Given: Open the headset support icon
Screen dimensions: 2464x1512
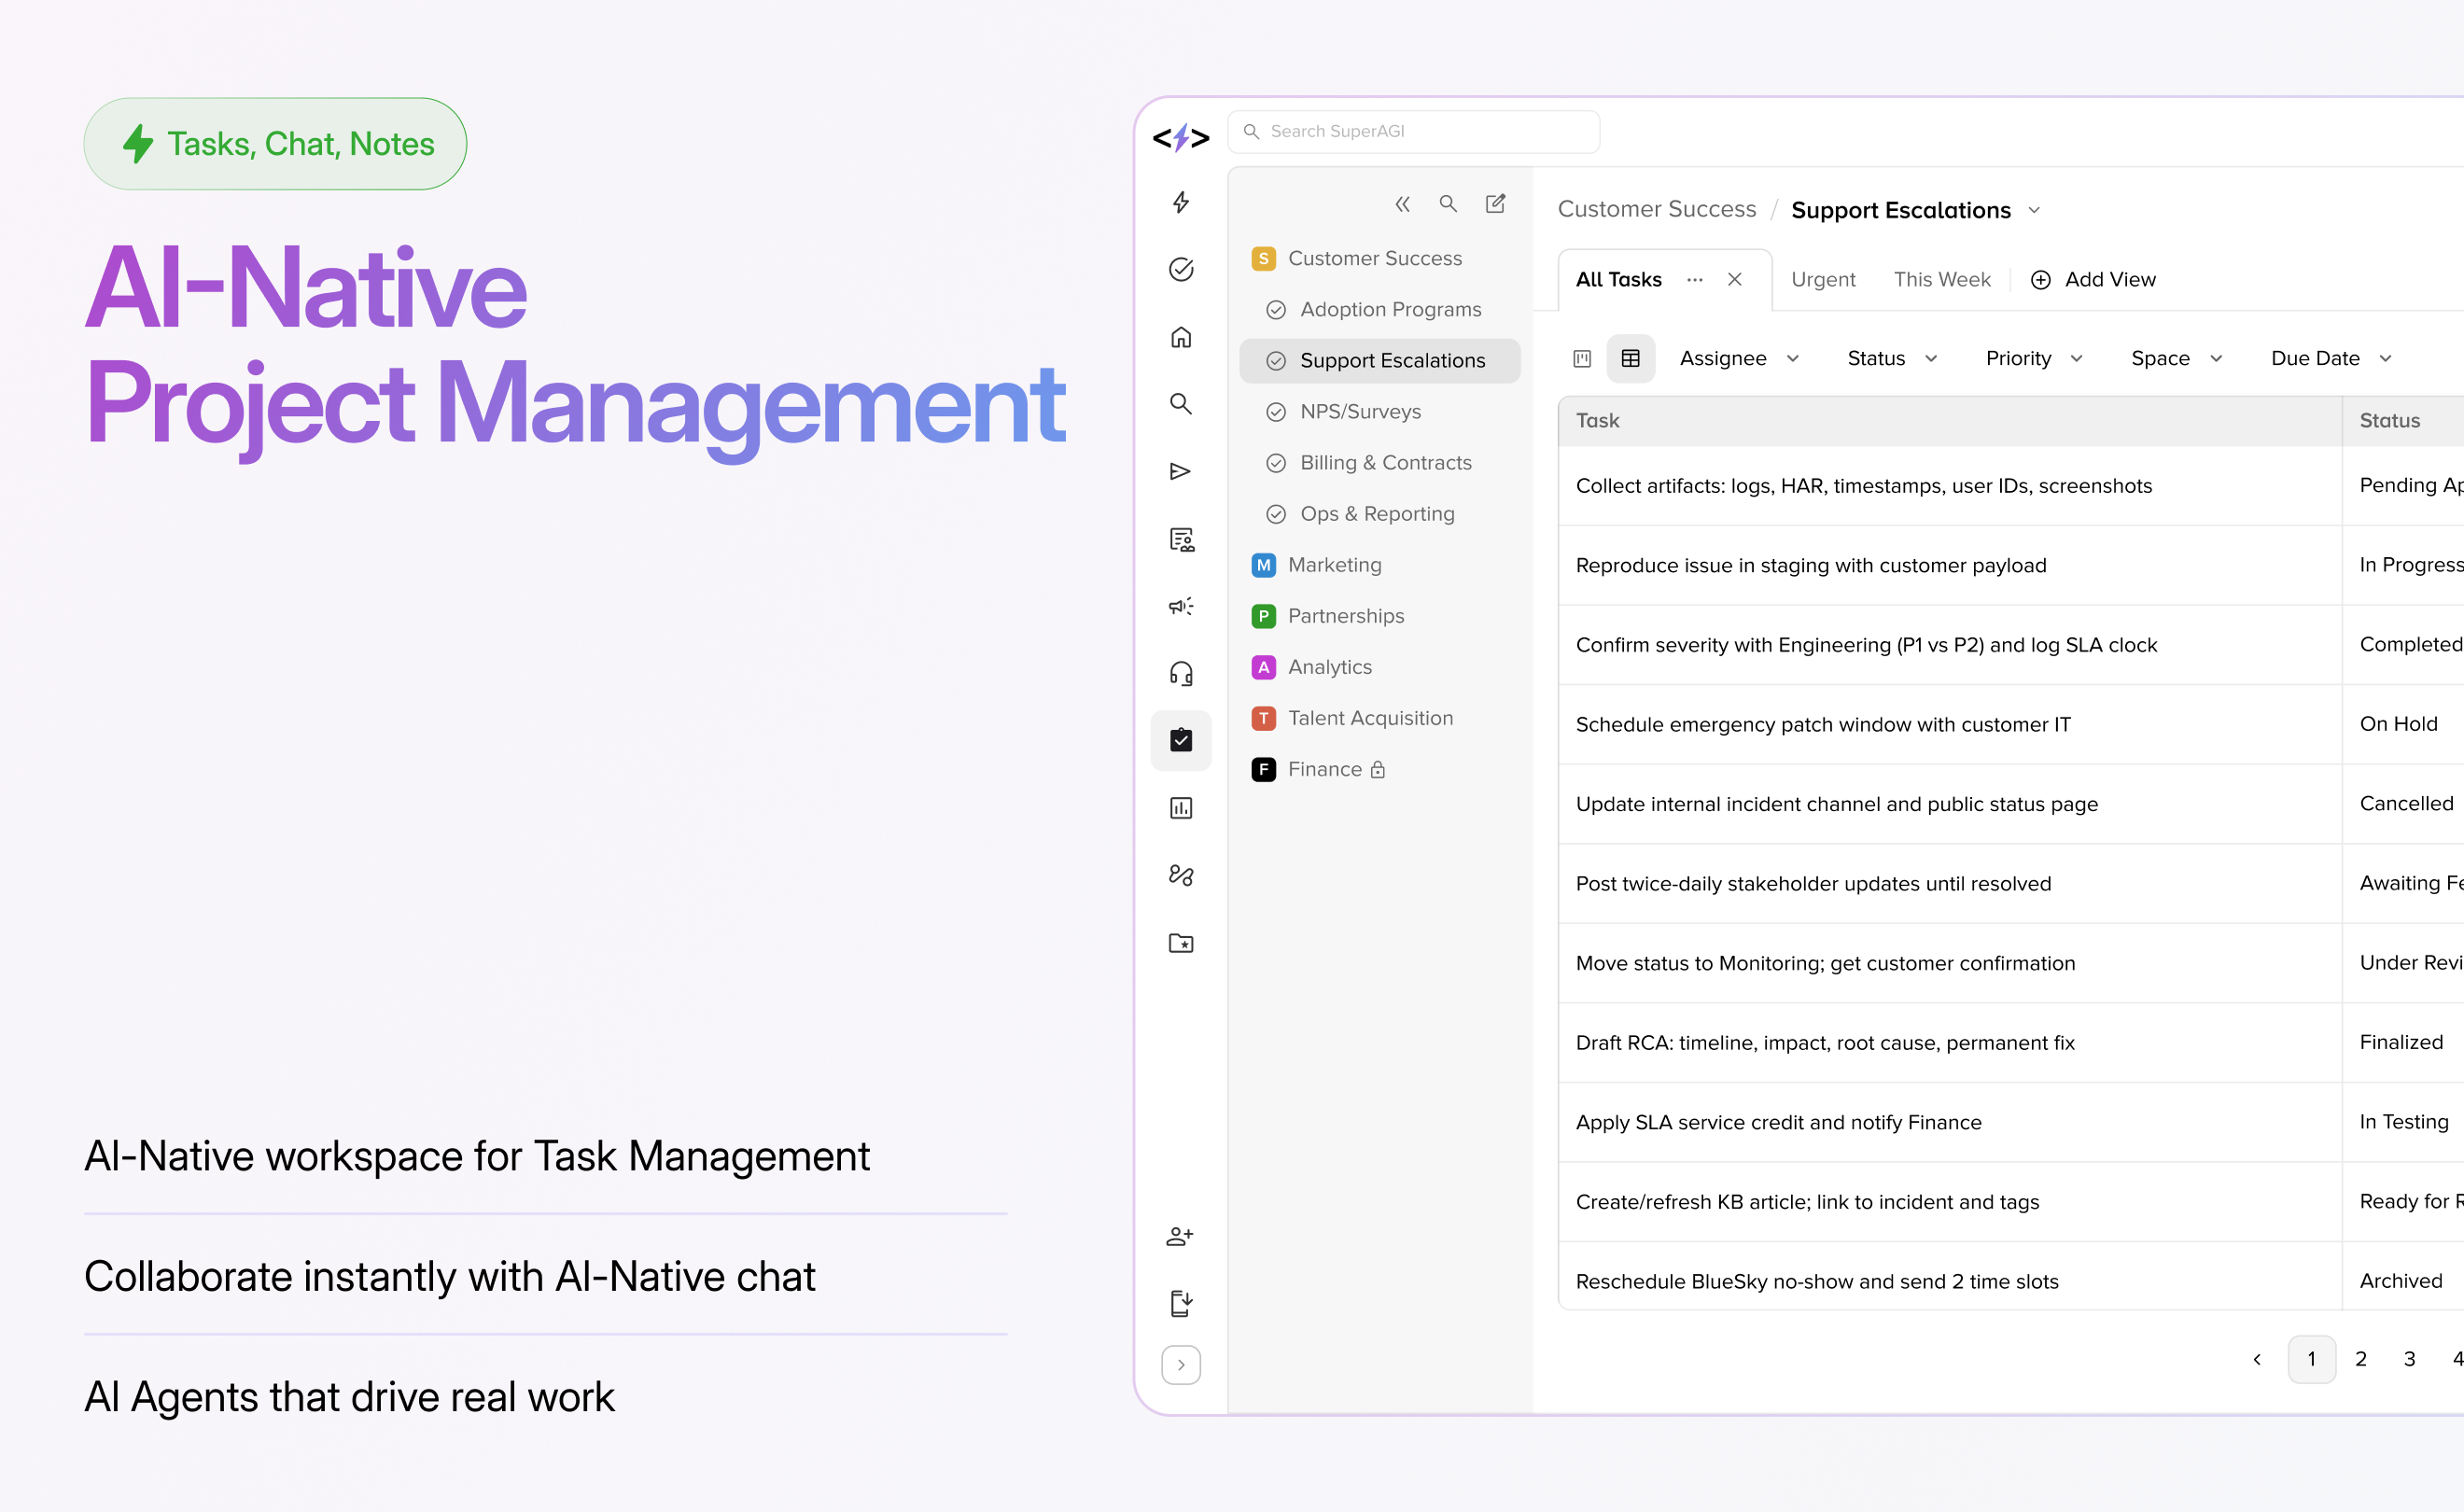Looking at the screenshot, I should click(x=1181, y=673).
